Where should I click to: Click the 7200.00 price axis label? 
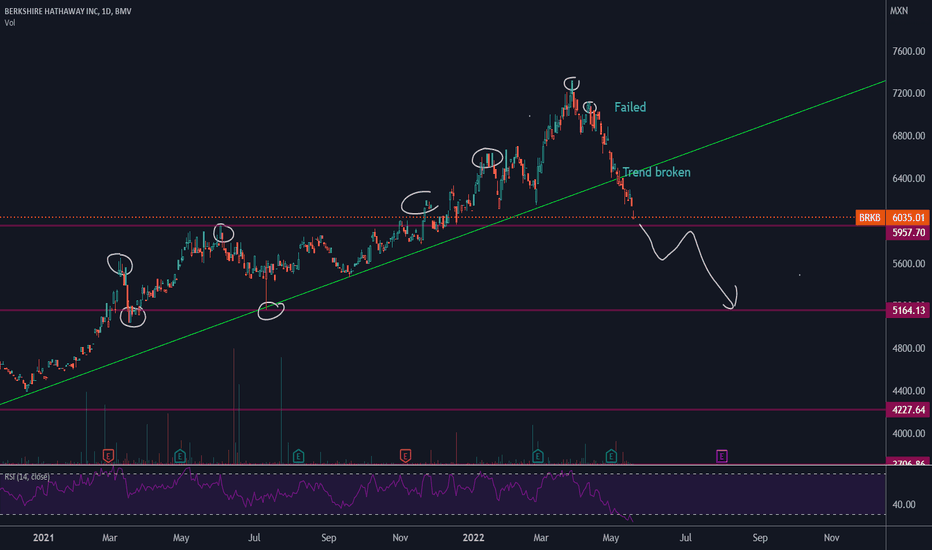pos(908,93)
